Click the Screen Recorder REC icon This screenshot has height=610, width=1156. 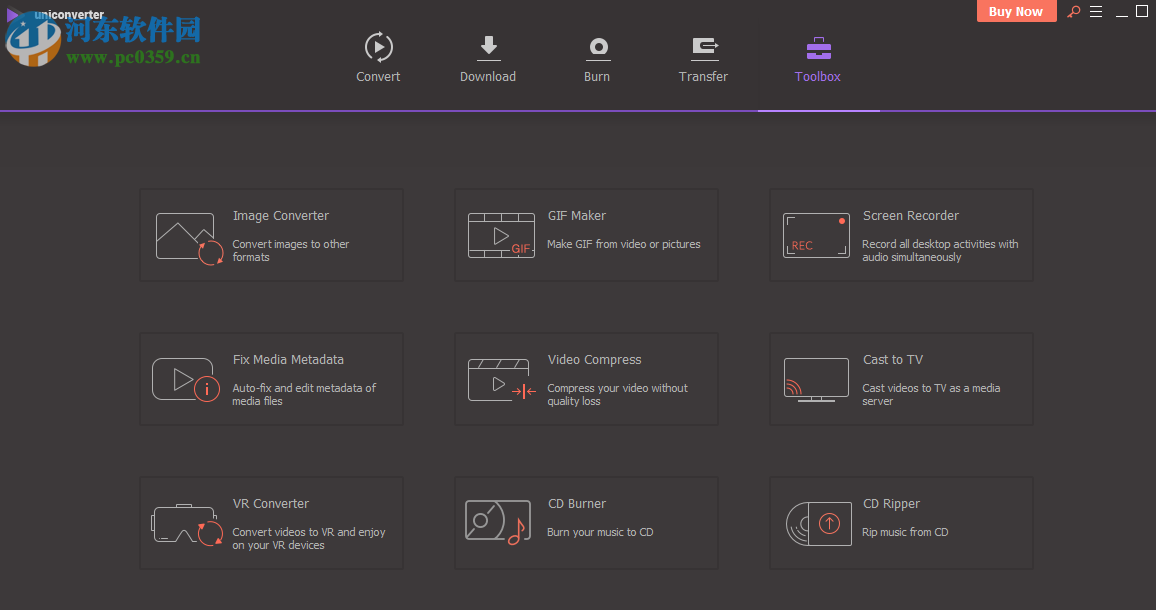(816, 235)
